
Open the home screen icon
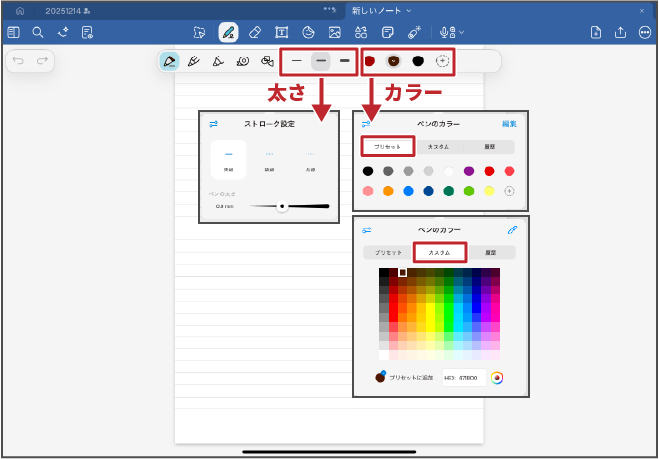click(20, 11)
